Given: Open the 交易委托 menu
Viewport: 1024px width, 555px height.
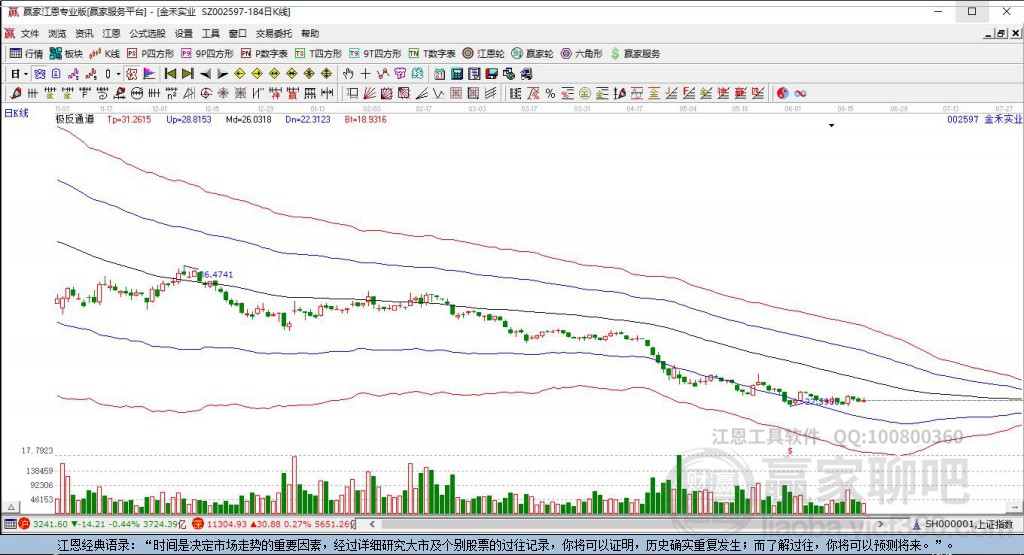Looking at the screenshot, I should click(274, 33).
